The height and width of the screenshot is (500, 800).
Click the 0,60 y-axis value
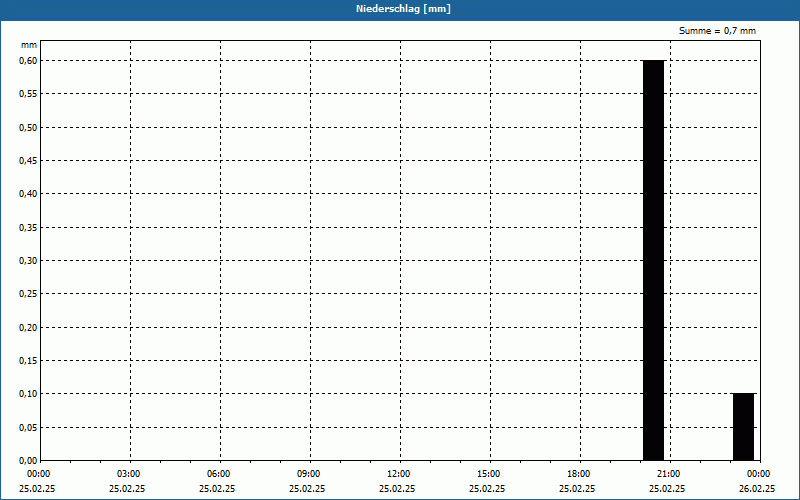(28, 60)
